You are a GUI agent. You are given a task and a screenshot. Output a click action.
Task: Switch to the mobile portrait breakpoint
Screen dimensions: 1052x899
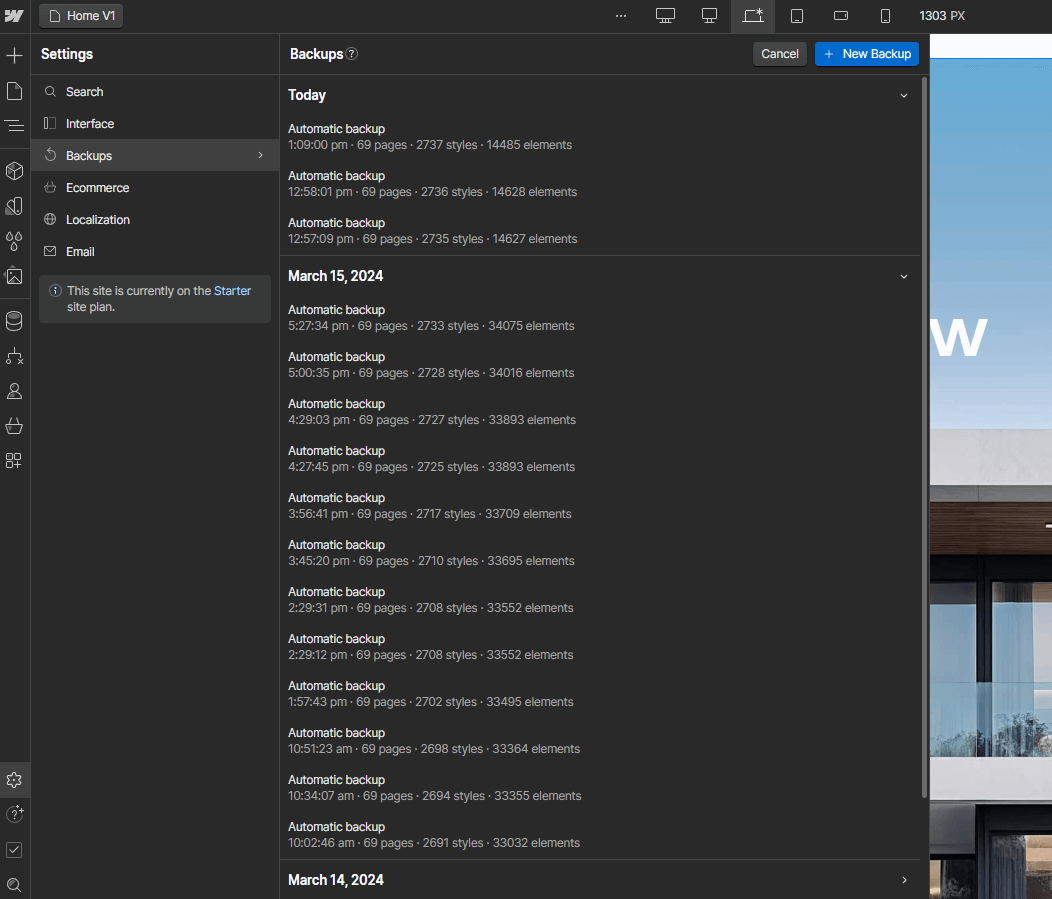pos(885,15)
